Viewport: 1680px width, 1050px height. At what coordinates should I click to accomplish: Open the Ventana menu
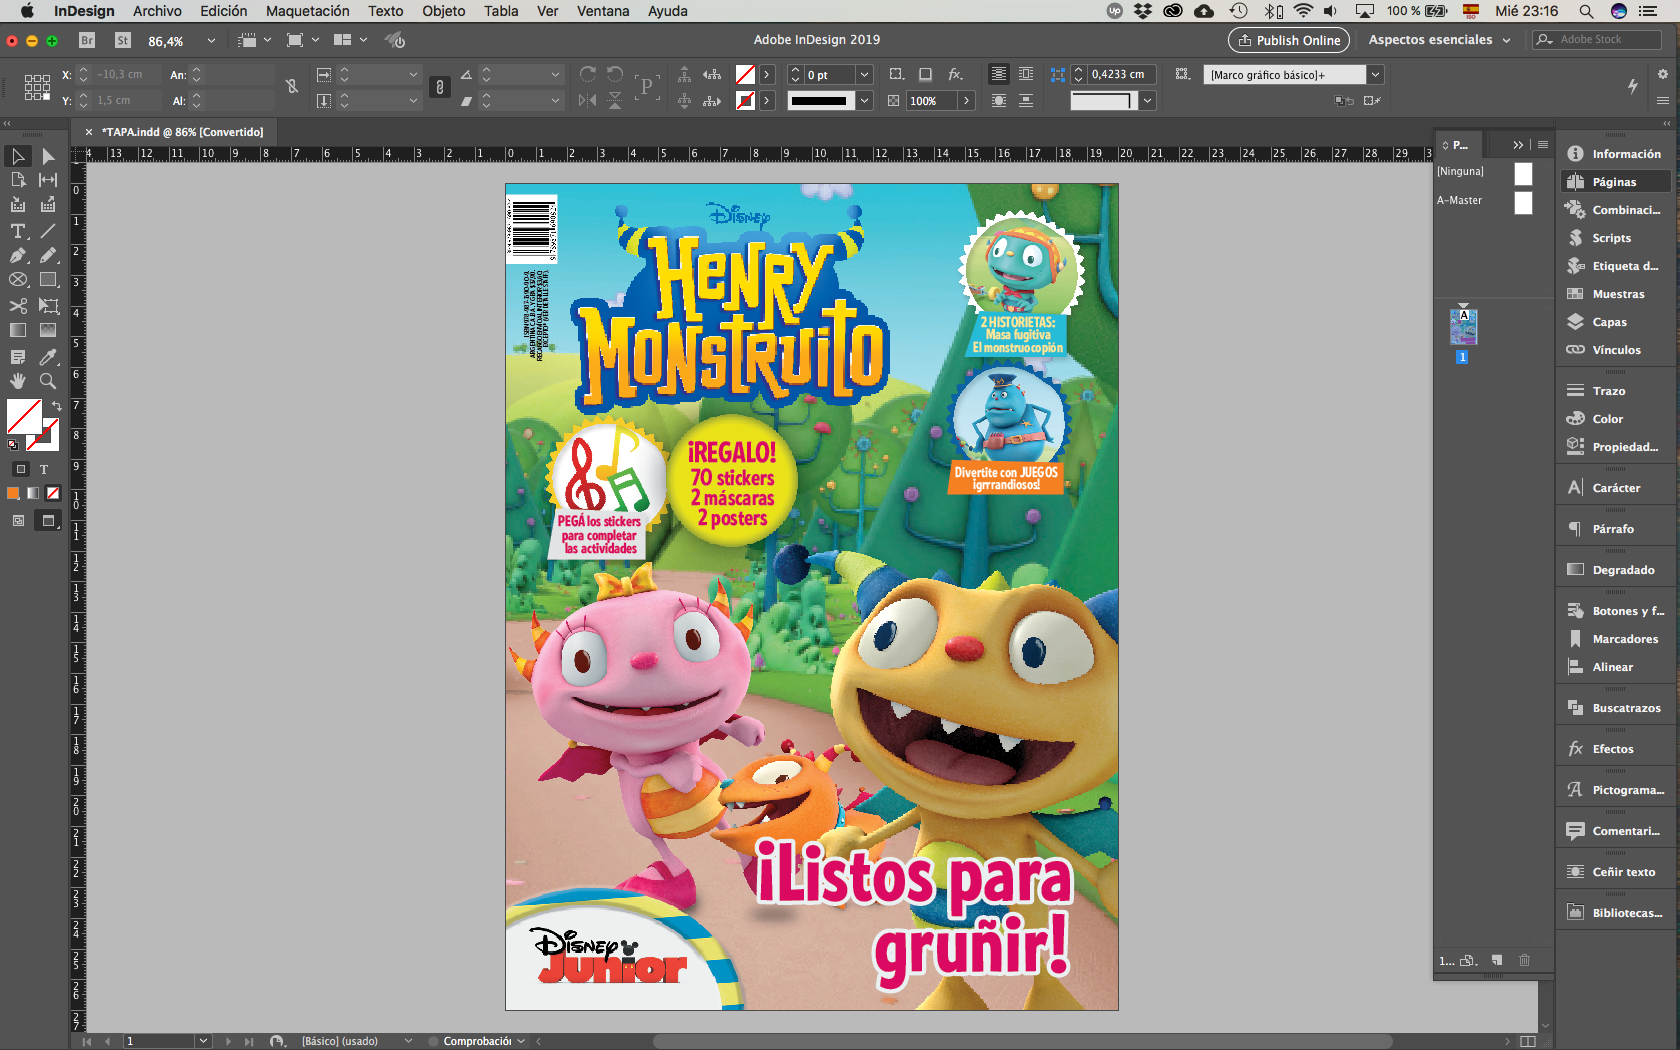(x=603, y=11)
